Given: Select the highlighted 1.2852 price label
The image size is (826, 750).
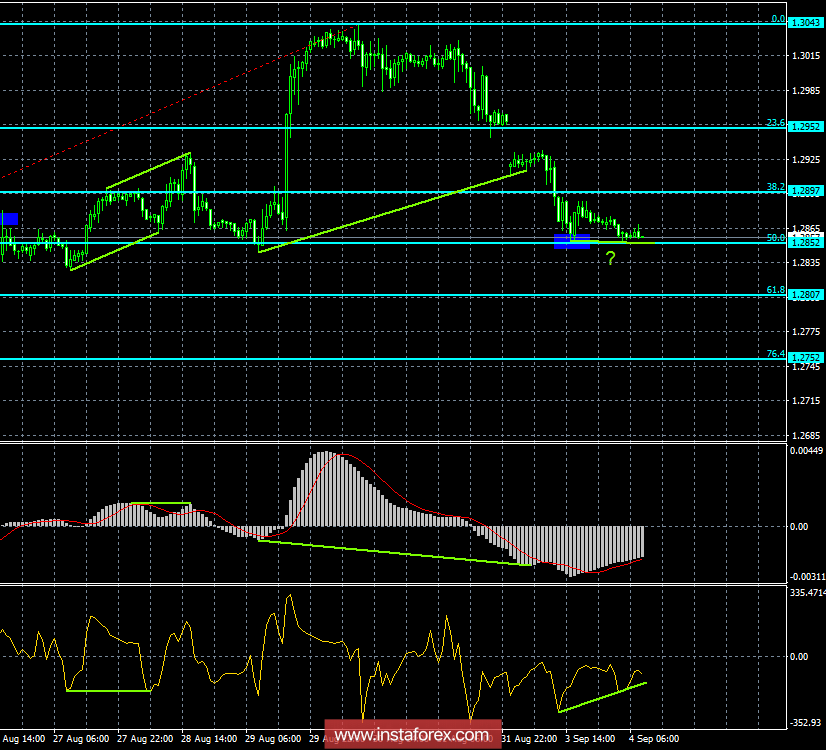Looking at the screenshot, I should [x=806, y=244].
